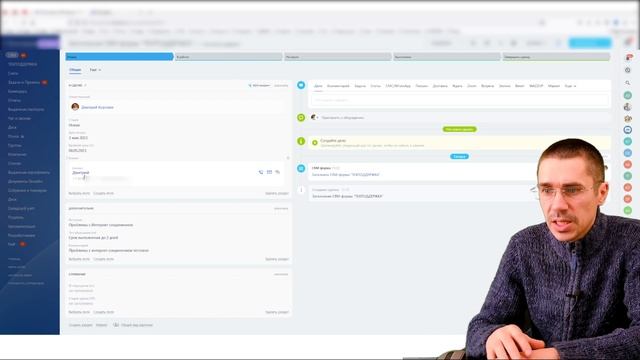Click the small avatar next to discussion invite
This screenshot has width=640, height=360.
tap(313, 117)
